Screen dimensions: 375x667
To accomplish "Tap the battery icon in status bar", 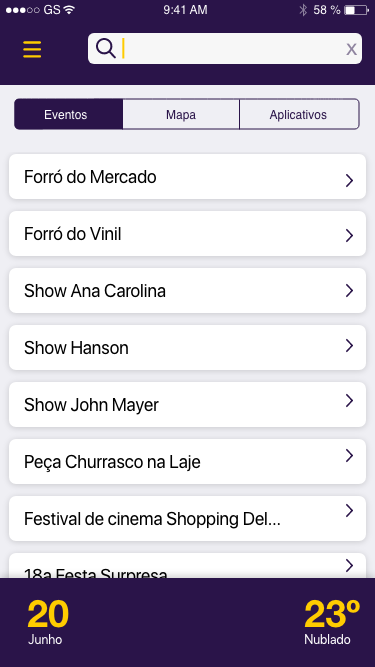I will coord(356,10).
